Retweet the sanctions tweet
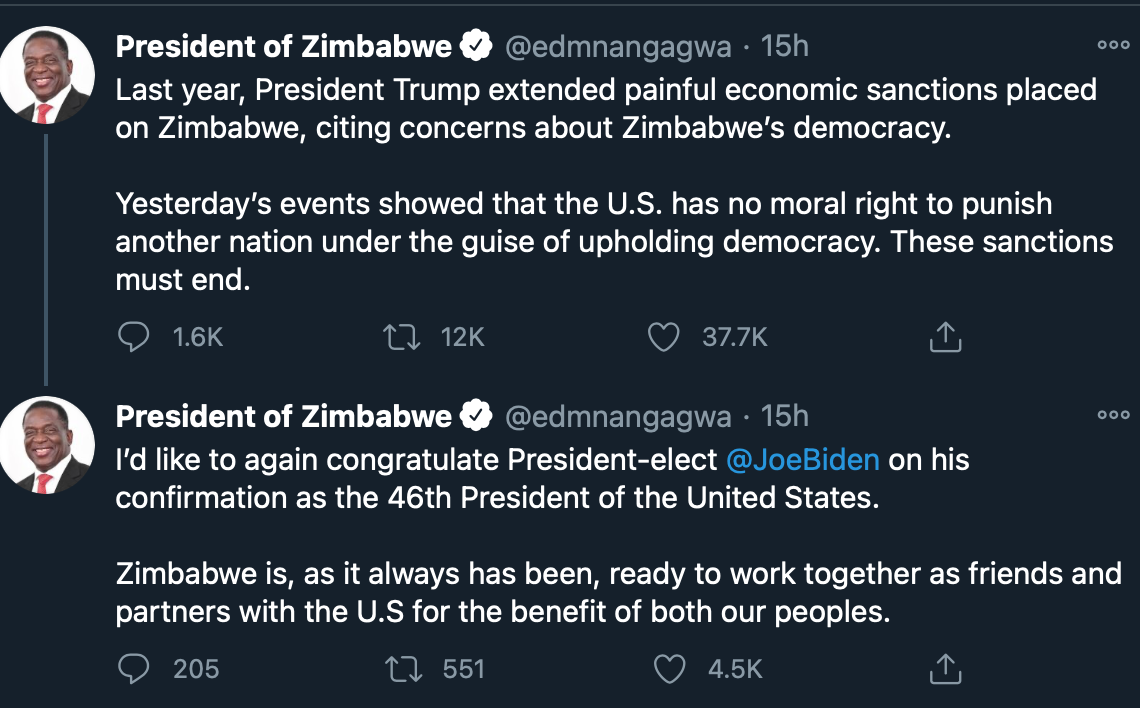This screenshot has width=1140, height=708. [400, 338]
